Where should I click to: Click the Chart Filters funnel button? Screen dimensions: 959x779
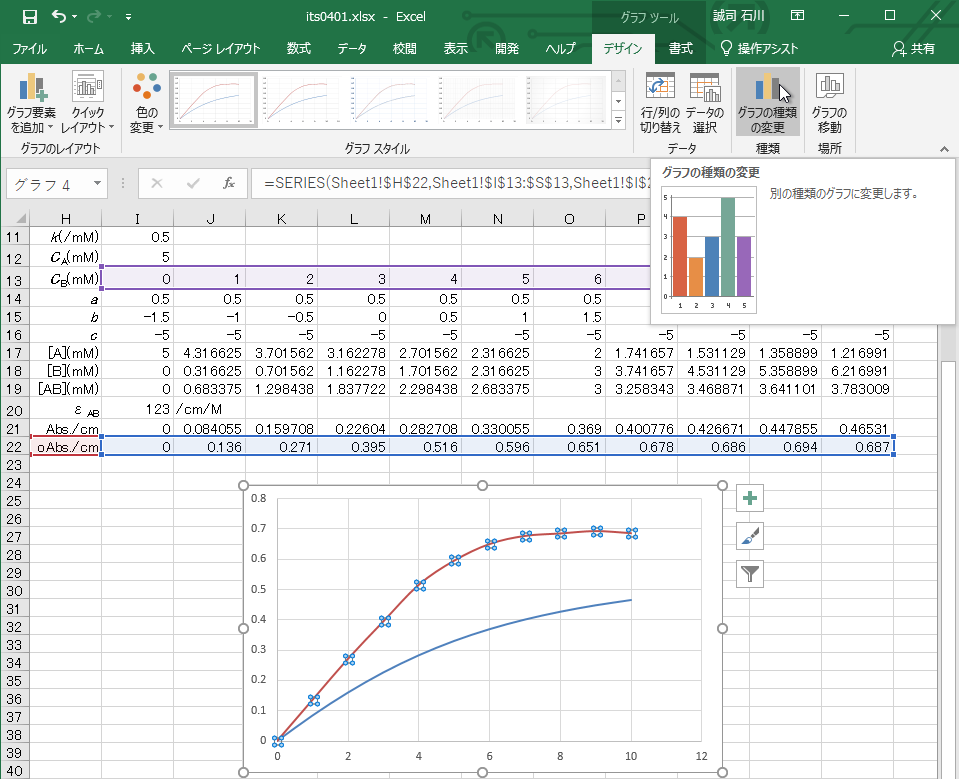[x=750, y=574]
